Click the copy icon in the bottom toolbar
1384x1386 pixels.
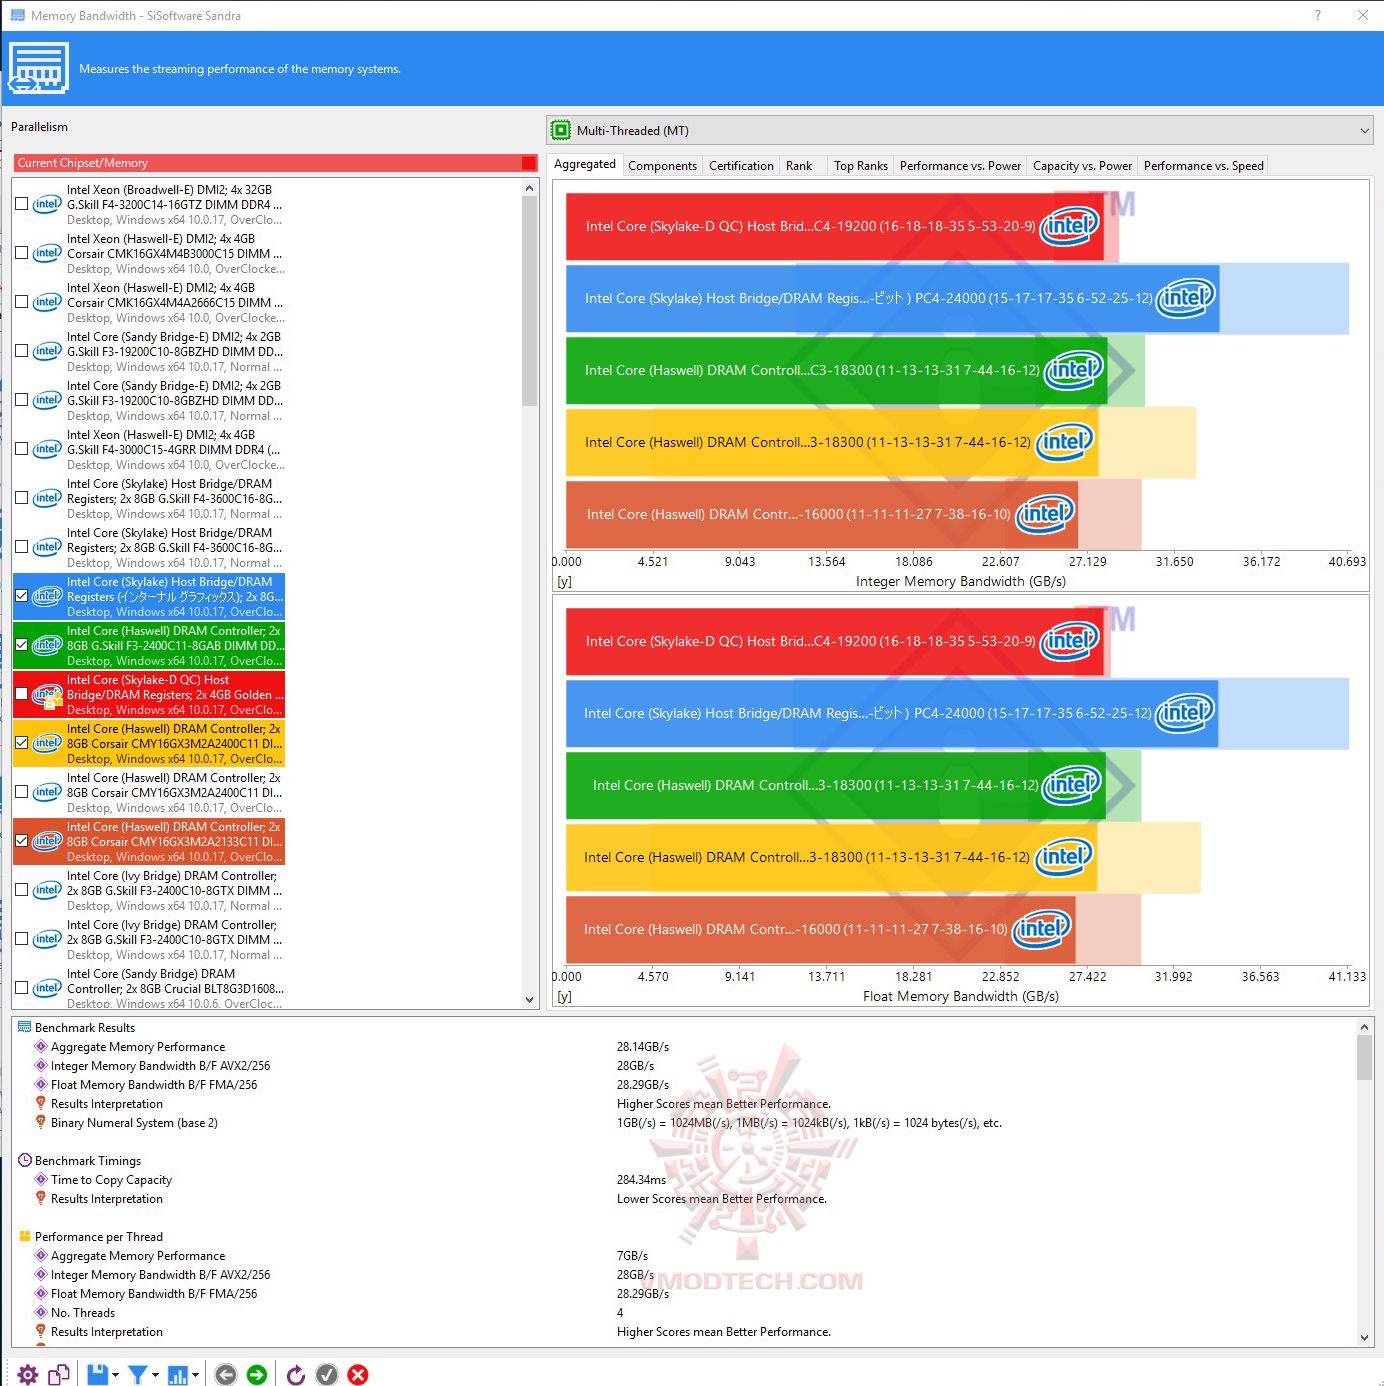(59, 1375)
